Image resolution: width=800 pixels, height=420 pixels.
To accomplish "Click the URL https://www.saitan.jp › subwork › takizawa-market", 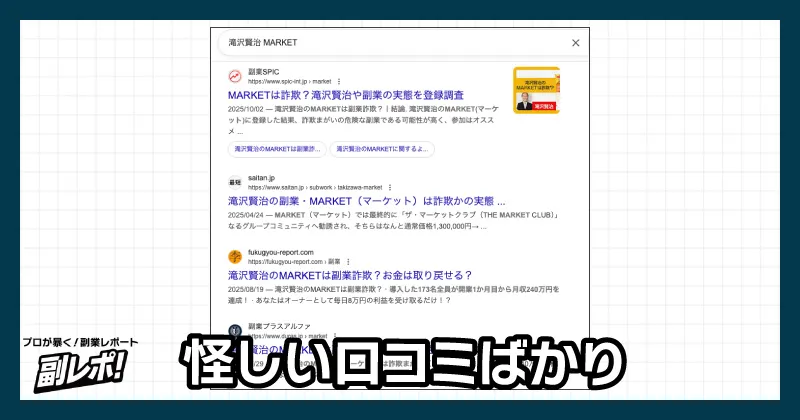I will click(315, 188).
